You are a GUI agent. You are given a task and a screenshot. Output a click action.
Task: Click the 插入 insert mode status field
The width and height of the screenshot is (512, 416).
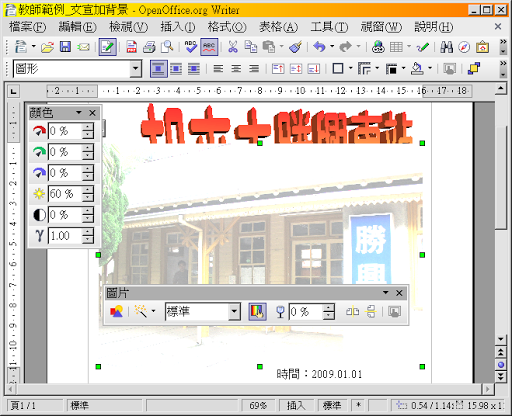click(296, 405)
